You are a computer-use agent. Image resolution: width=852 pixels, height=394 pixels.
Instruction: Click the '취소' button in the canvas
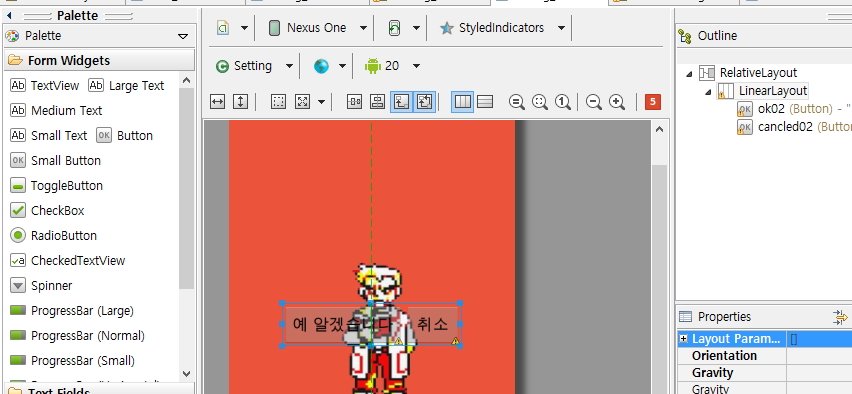click(433, 324)
